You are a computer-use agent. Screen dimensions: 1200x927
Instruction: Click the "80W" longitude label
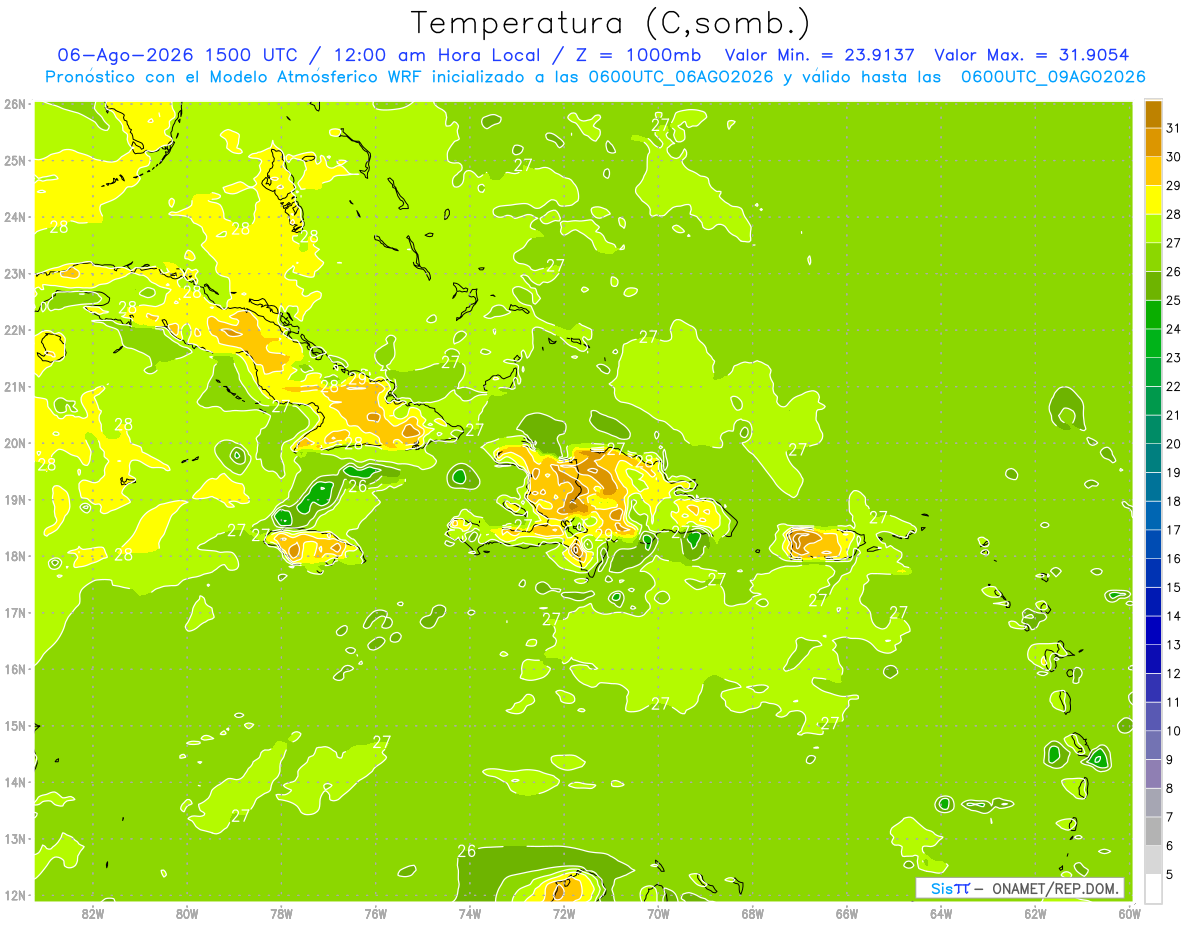coord(187,913)
